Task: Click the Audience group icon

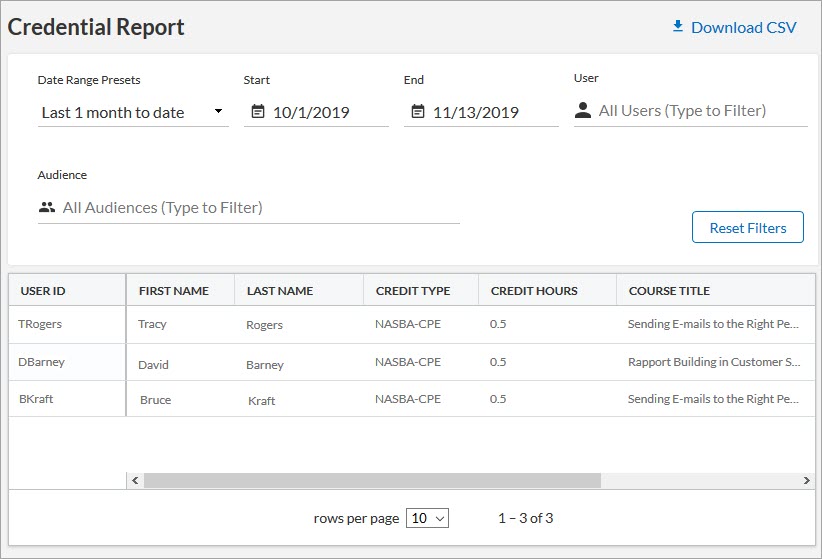Action: 47,208
